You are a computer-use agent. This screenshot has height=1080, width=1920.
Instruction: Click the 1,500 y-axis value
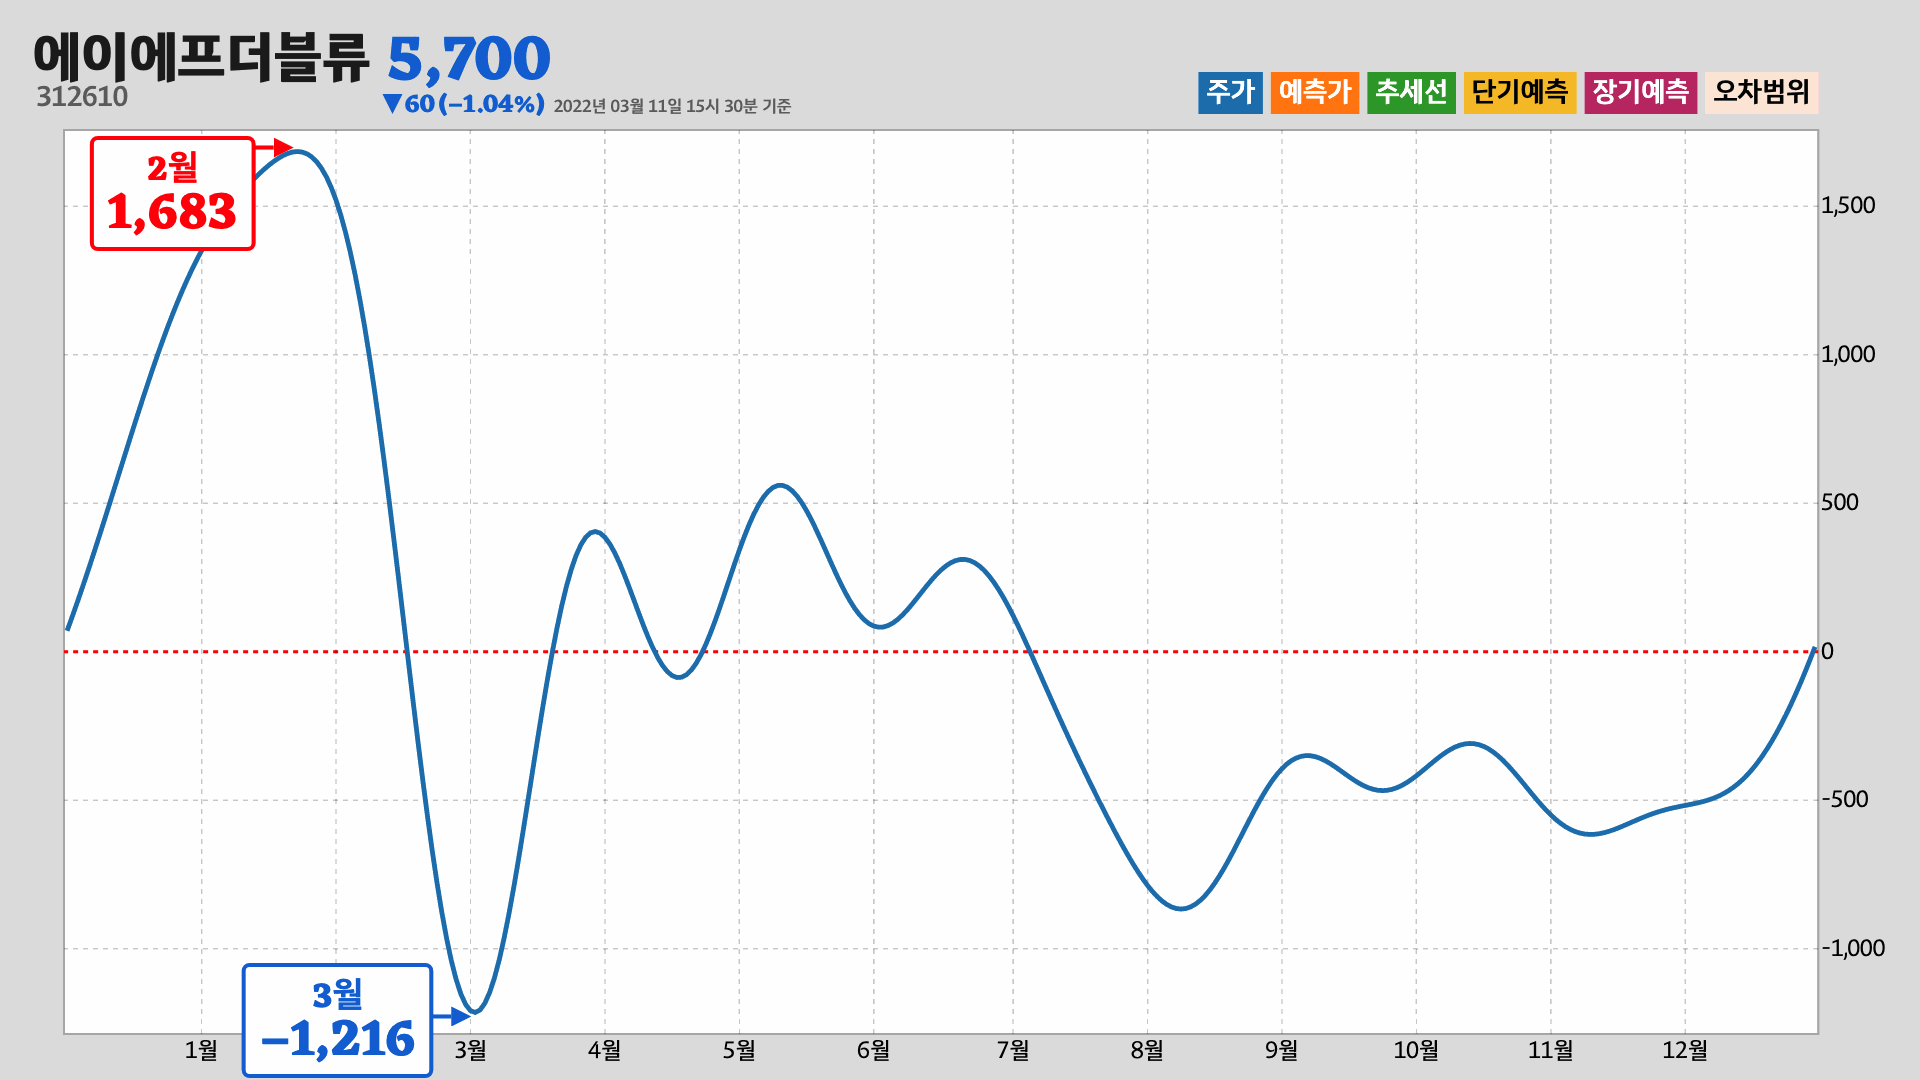point(1848,206)
